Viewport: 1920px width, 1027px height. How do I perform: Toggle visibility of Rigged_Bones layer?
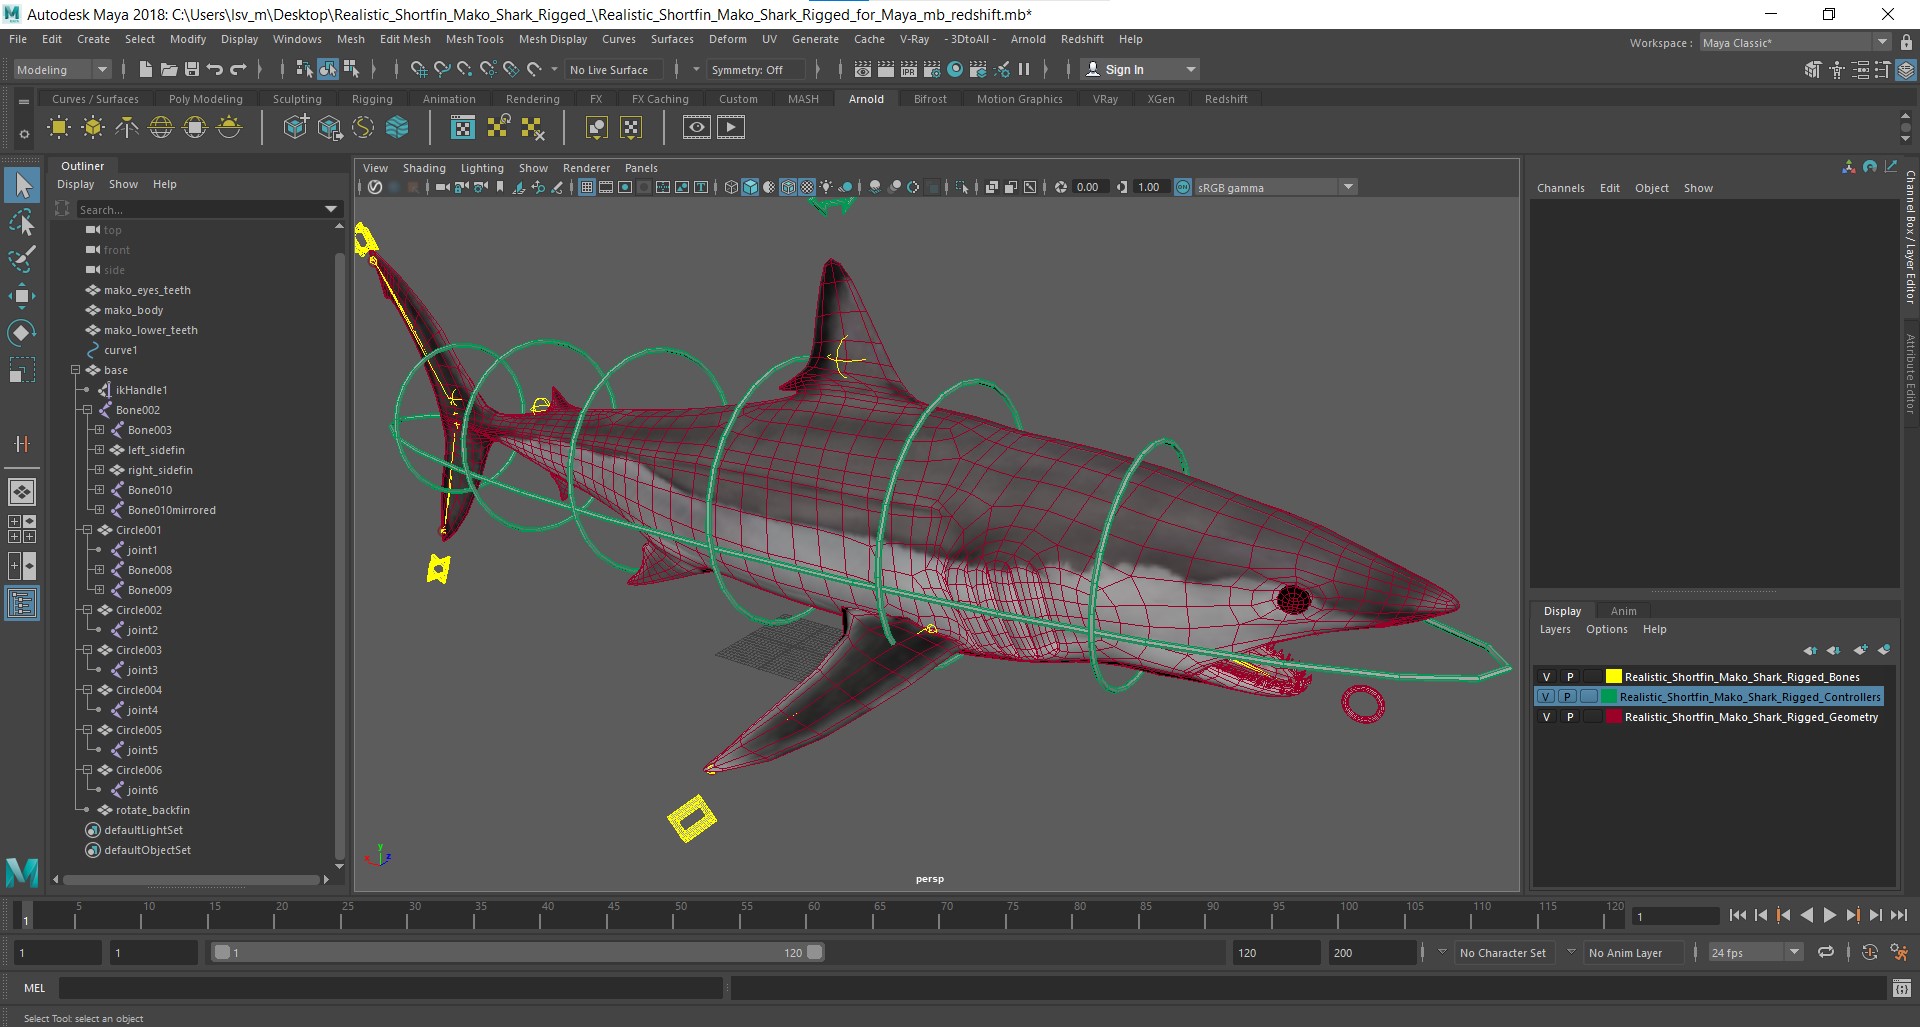coord(1546,677)
